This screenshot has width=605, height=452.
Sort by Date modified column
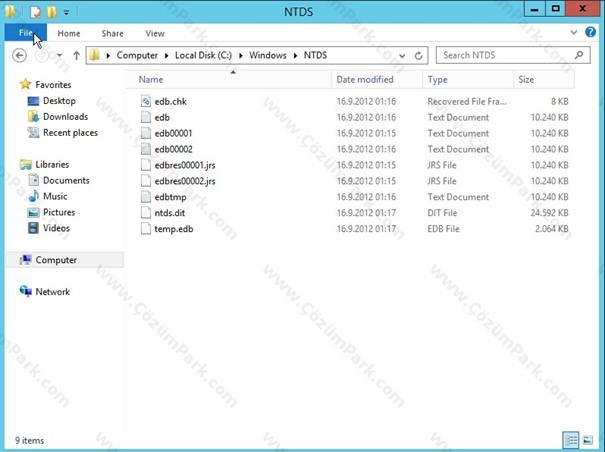tap(365, 80)
